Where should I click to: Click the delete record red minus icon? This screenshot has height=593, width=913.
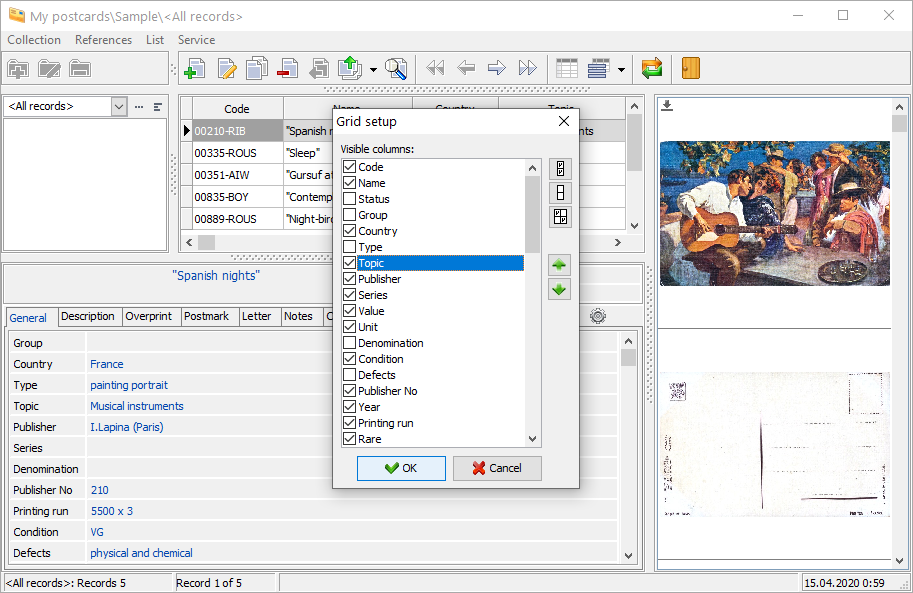tap(288, 68)
